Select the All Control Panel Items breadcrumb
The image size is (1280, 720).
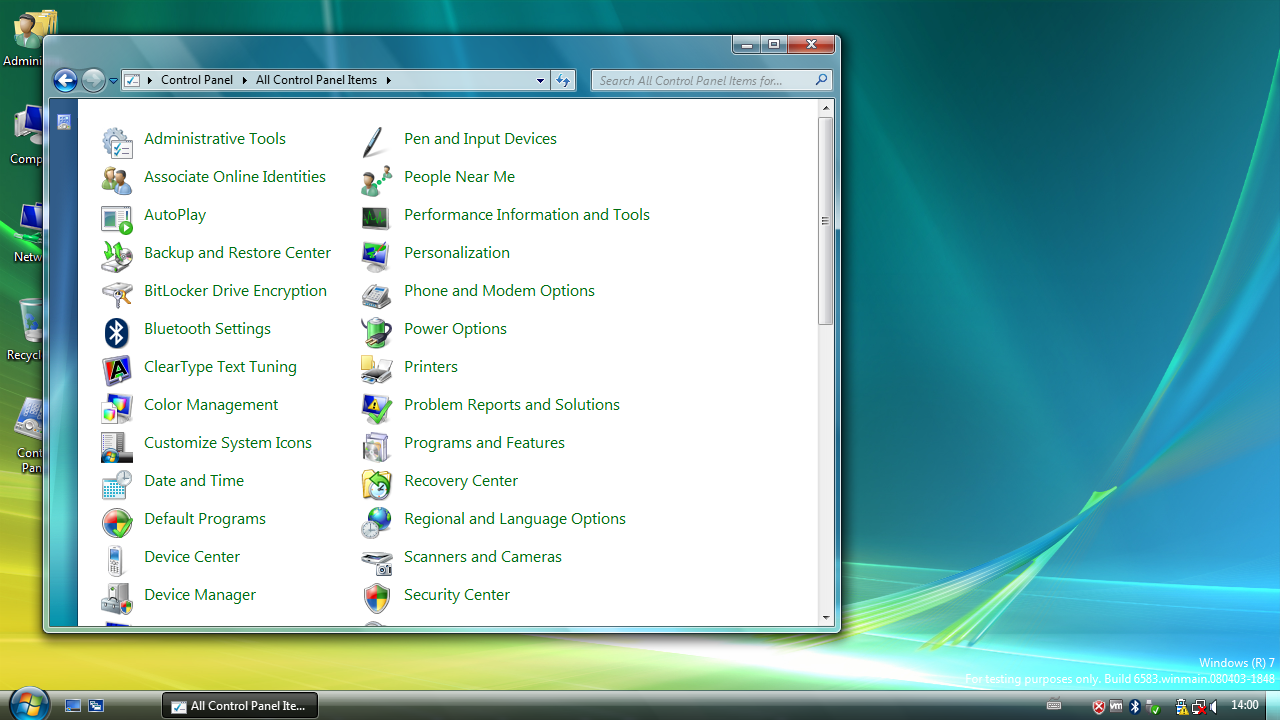(x=316, y=80)
